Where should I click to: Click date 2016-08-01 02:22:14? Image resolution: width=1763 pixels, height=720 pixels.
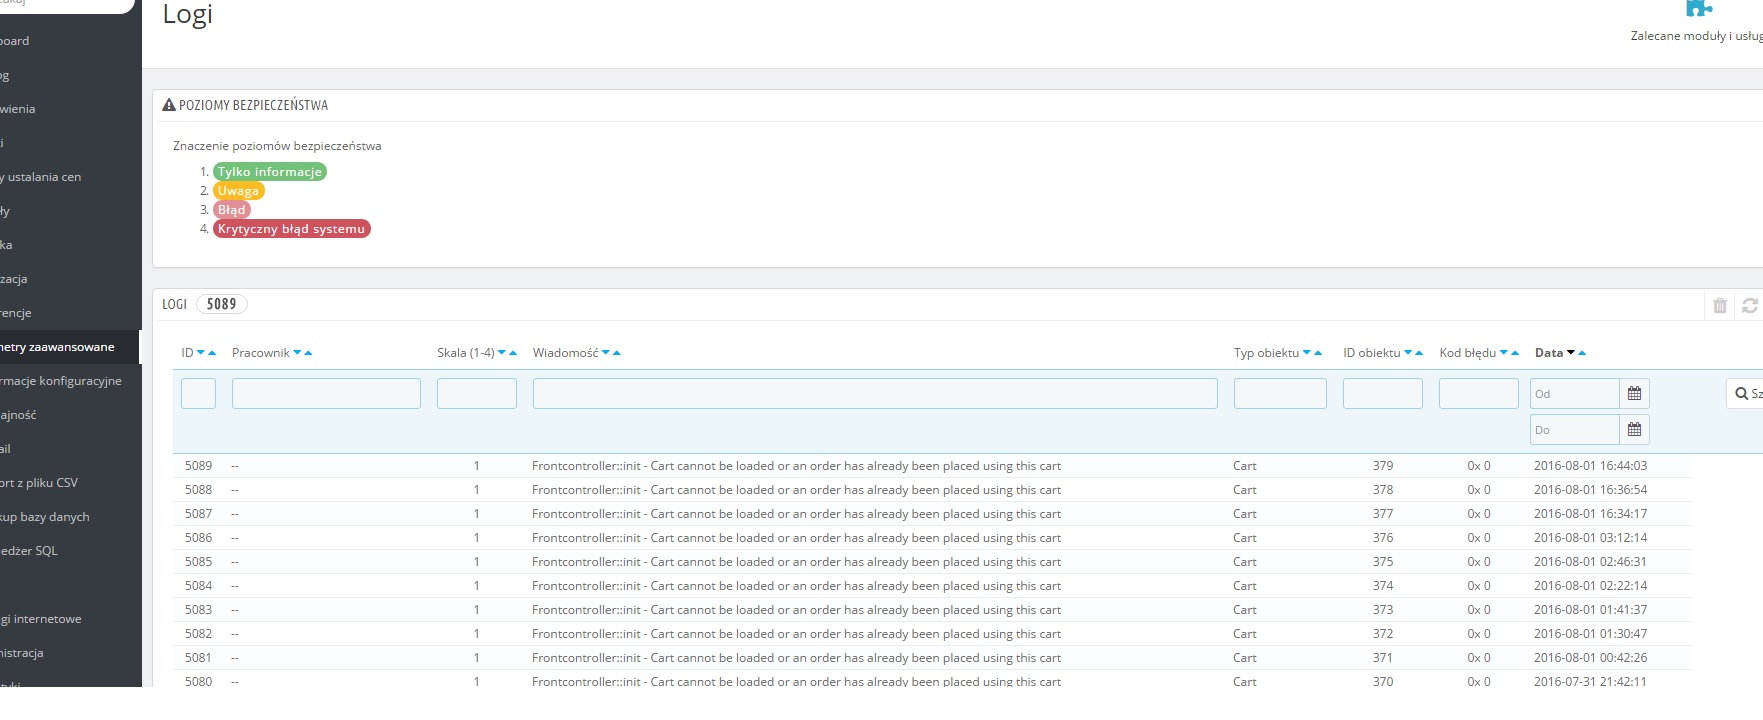click(x=1590, y=586)
